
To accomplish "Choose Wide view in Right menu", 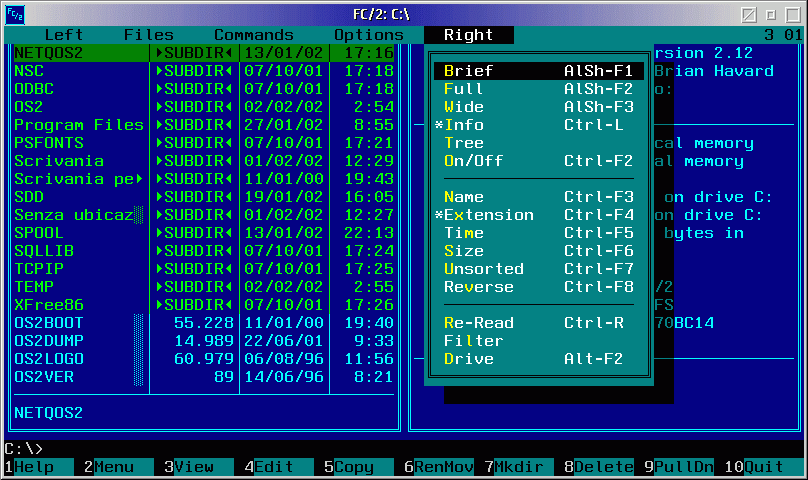I will tap(538, 107).
